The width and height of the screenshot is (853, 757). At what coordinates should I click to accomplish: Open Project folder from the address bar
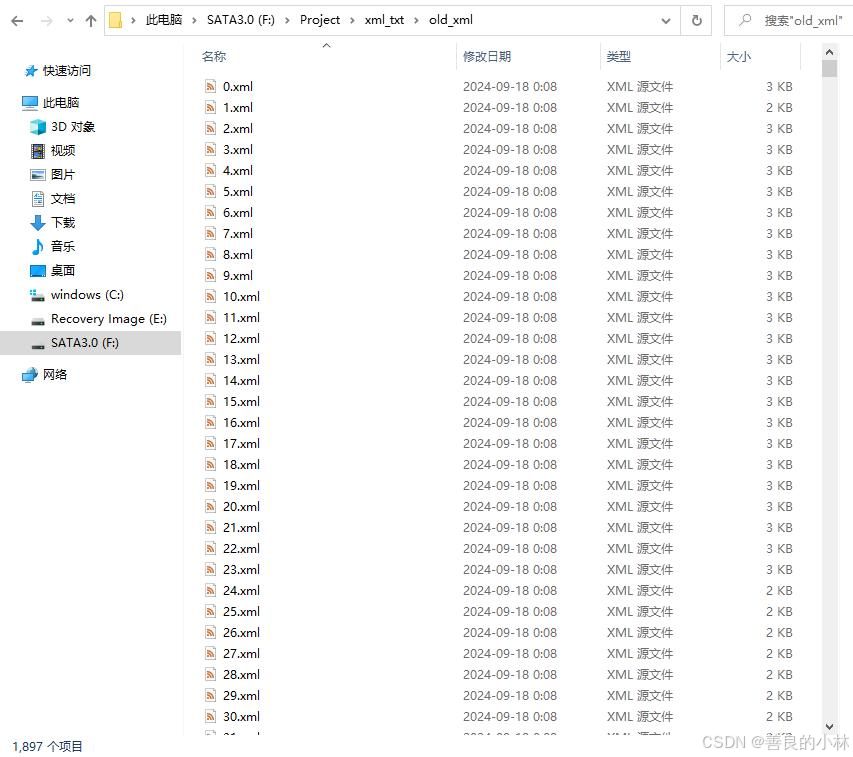320,19
